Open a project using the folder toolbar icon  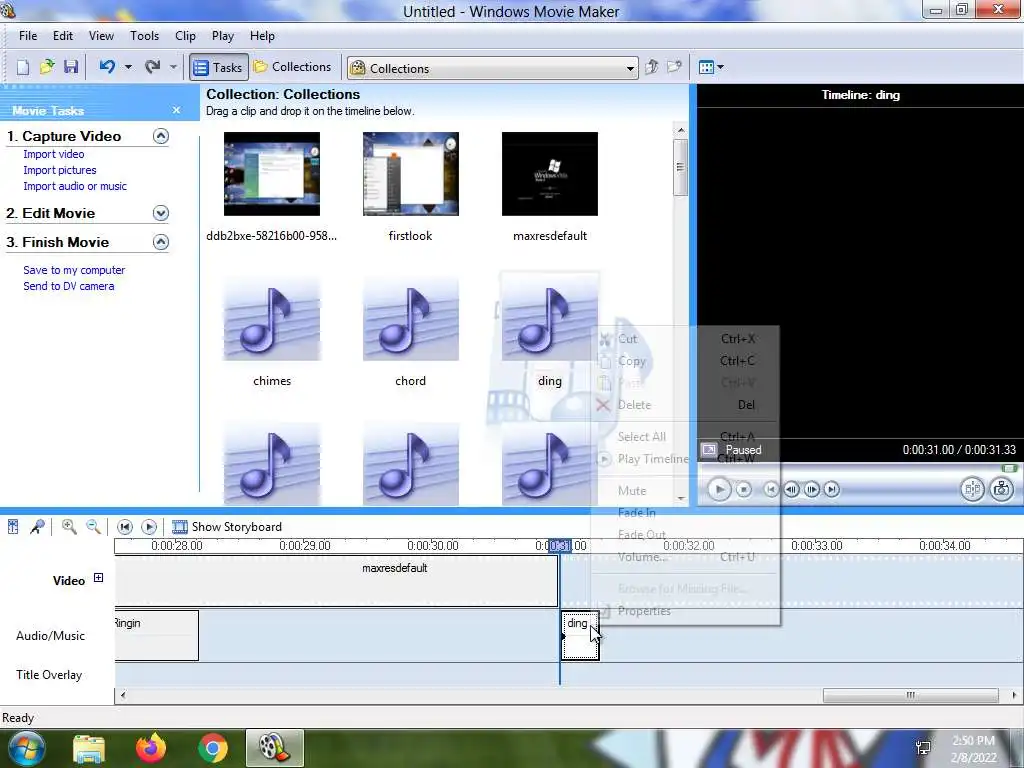pyautogui.click(x=46, y=67)
